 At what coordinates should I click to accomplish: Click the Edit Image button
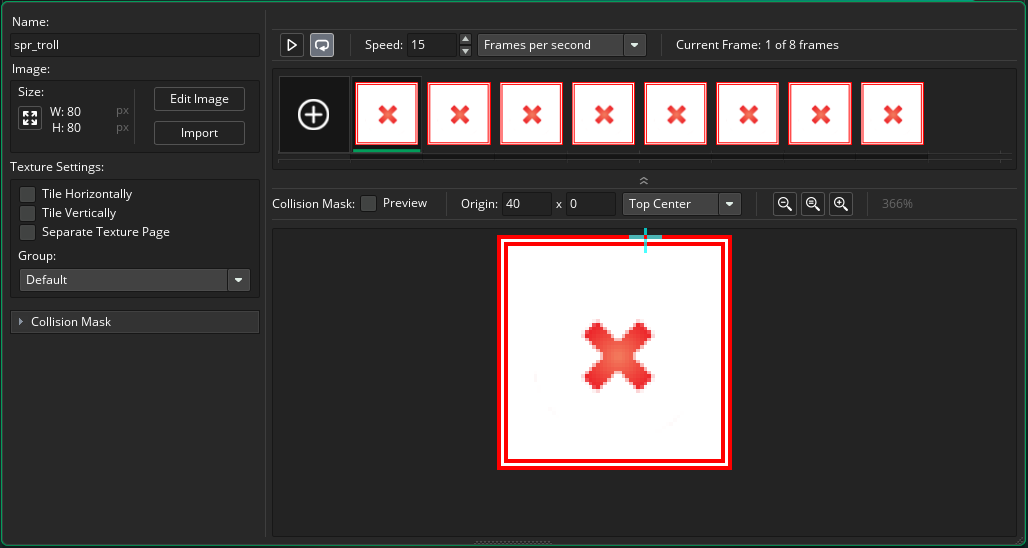tap(199, 99)
